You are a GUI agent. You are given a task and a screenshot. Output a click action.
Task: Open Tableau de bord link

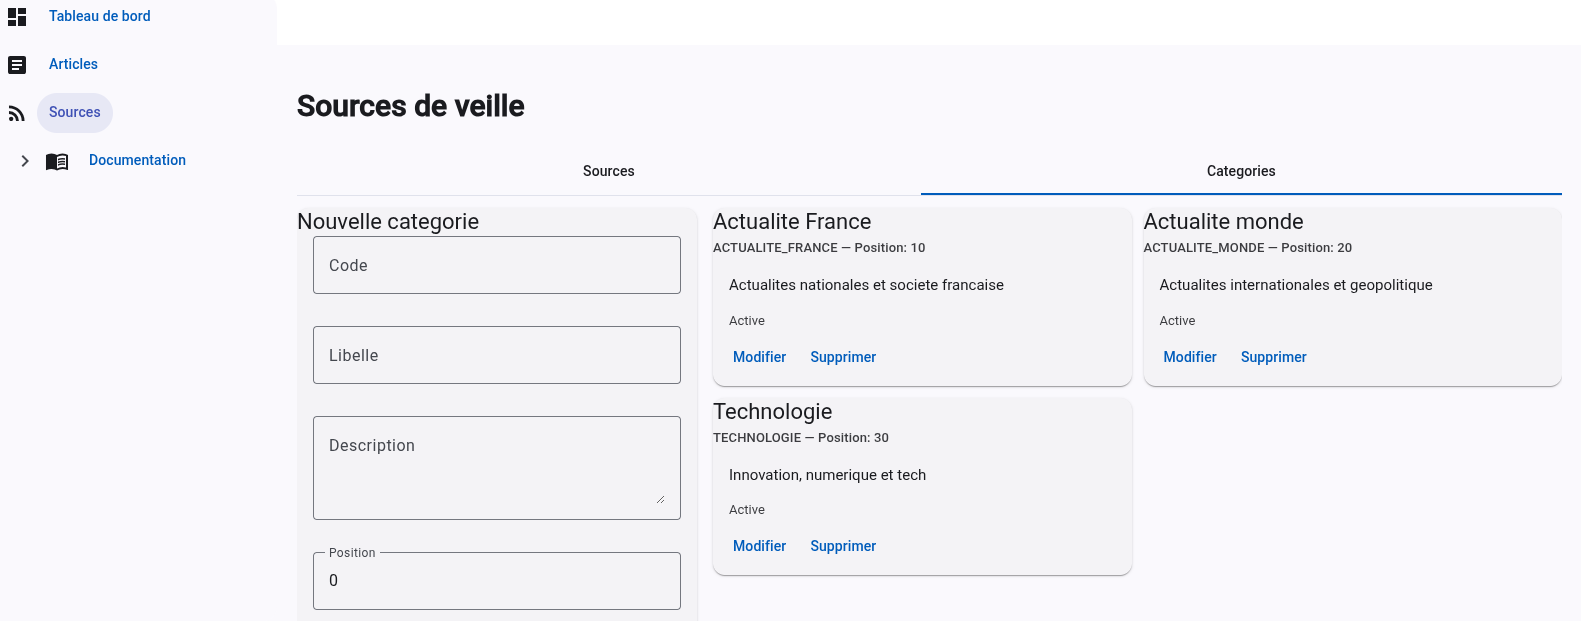[x=100, y=16]
